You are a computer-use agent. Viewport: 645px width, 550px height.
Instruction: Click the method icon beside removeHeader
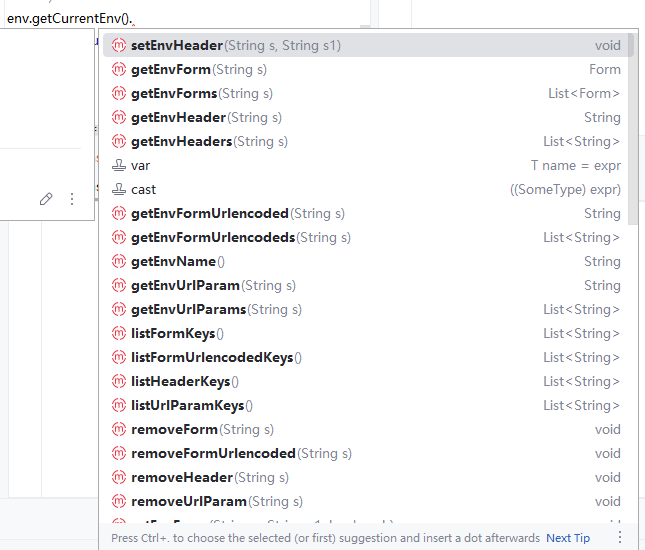point(119,478)
